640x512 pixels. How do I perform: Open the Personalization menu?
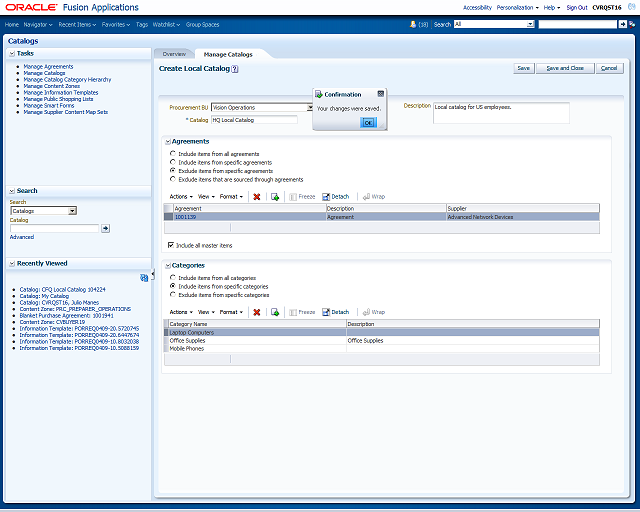click(517, 7)
